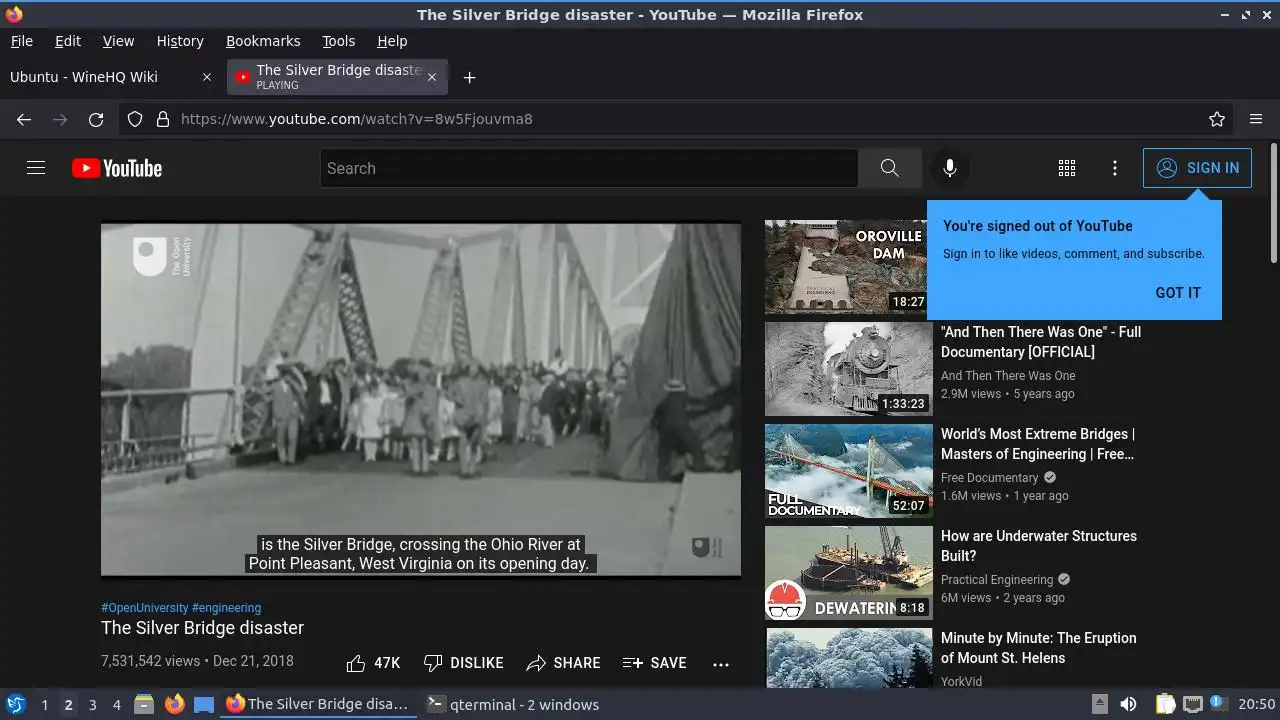This screenshot has width=1280, height=720.
Task: Click the show desktop taskbar icon
Action: pos(204,704)
